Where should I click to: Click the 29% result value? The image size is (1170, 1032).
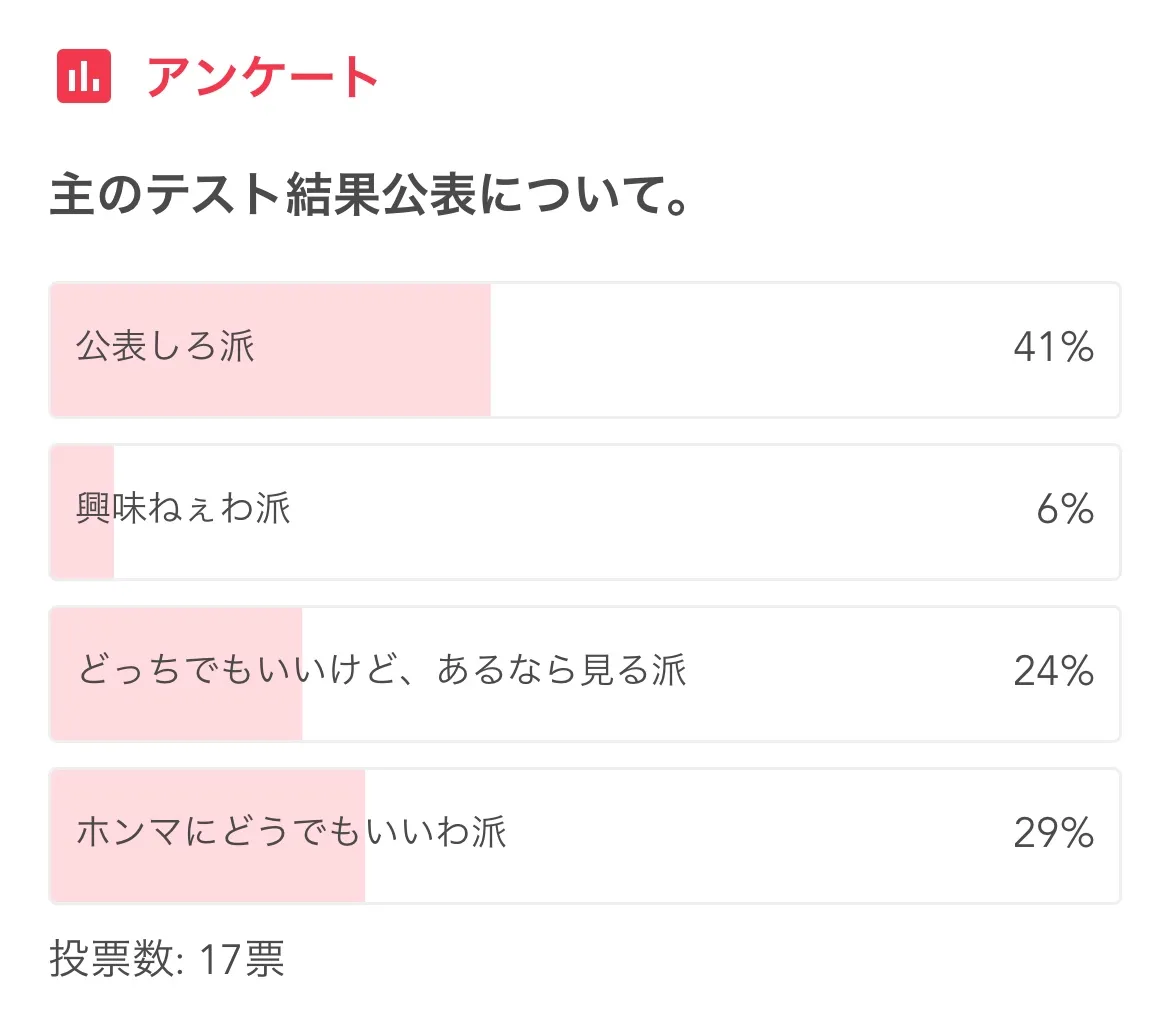(x=1054, y=833)
